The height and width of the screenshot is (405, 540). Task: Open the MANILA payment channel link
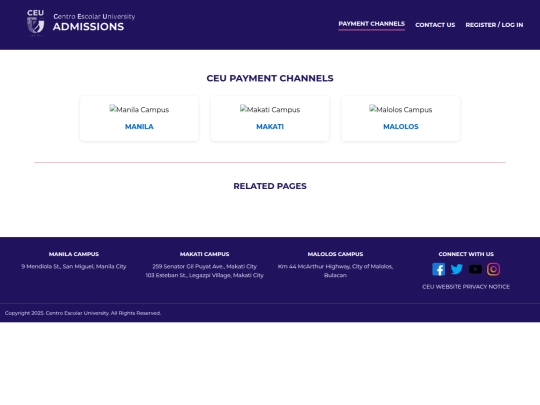139,126
